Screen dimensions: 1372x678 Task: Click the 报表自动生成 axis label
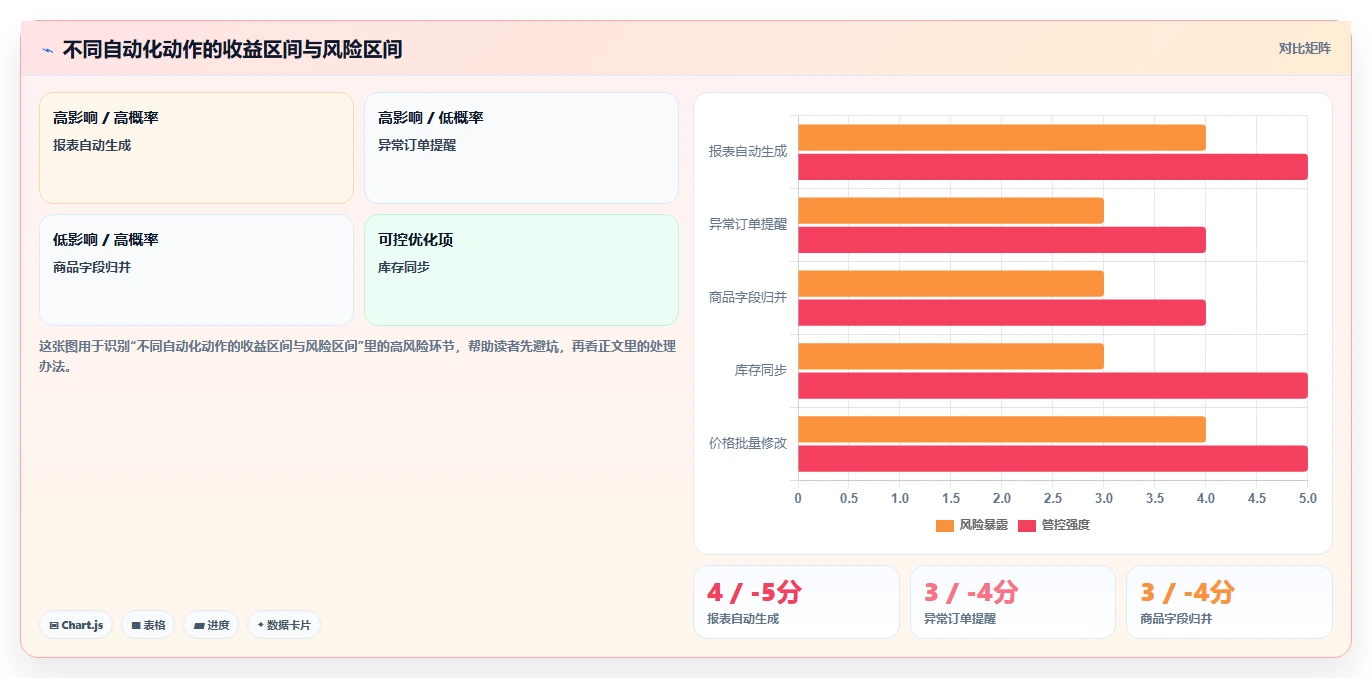pos(748,151)
